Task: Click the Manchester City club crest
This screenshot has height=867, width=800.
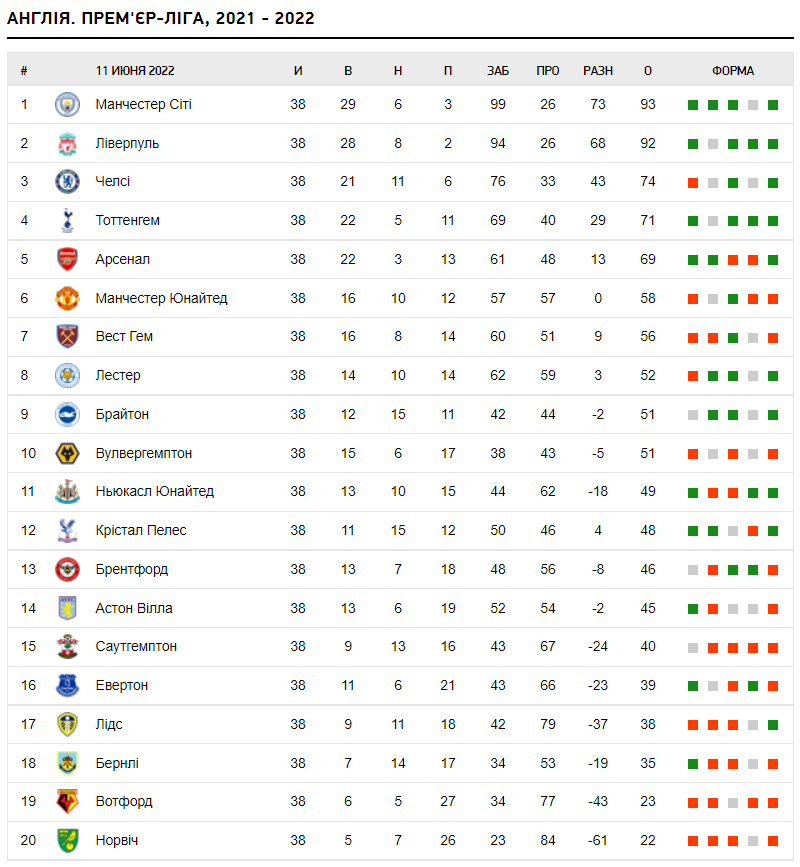Action: [67, 105]
